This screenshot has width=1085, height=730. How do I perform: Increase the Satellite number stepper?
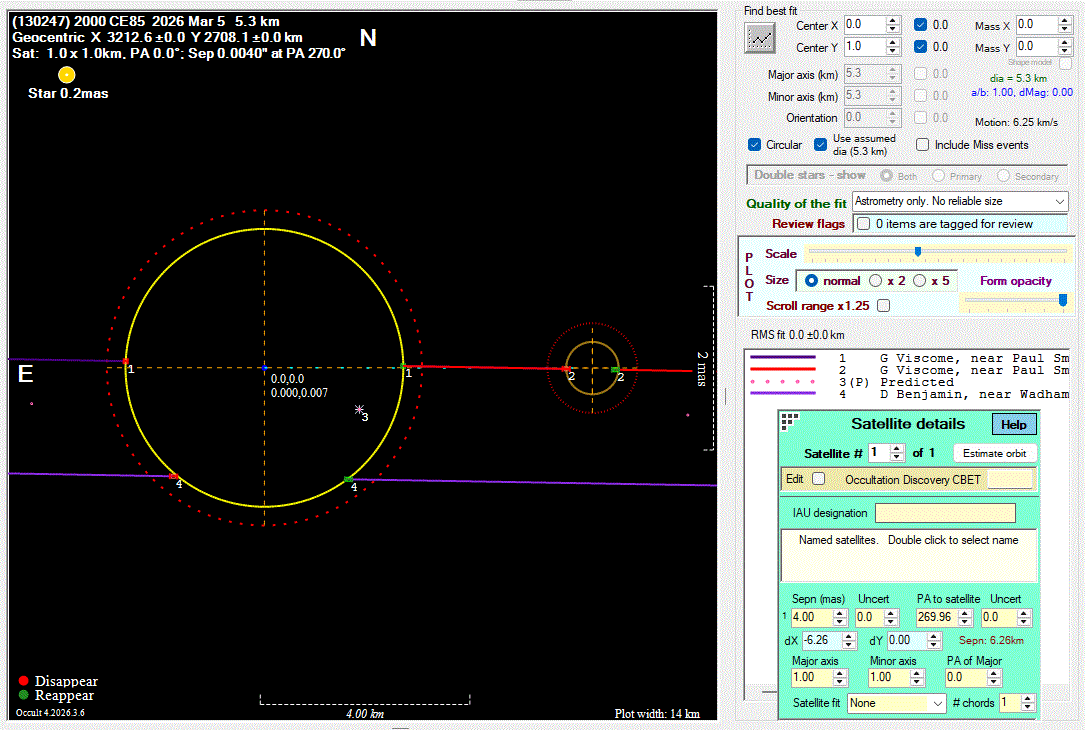(x=896, y=449)
